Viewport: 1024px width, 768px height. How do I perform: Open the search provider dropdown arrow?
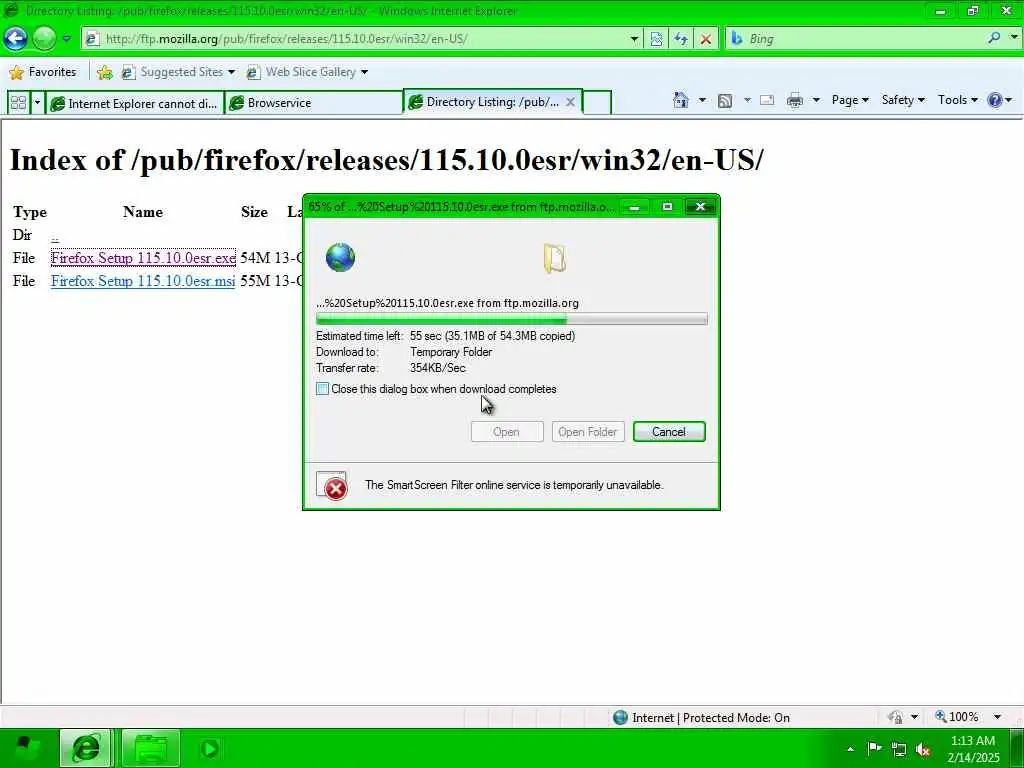1014,38
